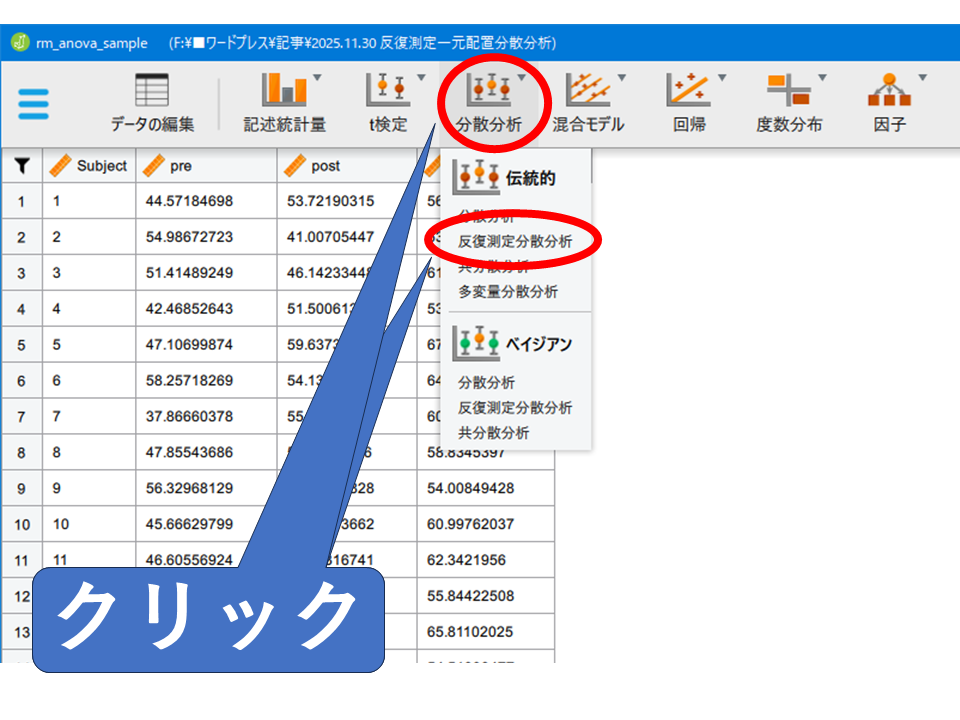Click the 分散分析 toolbar icon

pyautogui.click(x=488, y=91)
